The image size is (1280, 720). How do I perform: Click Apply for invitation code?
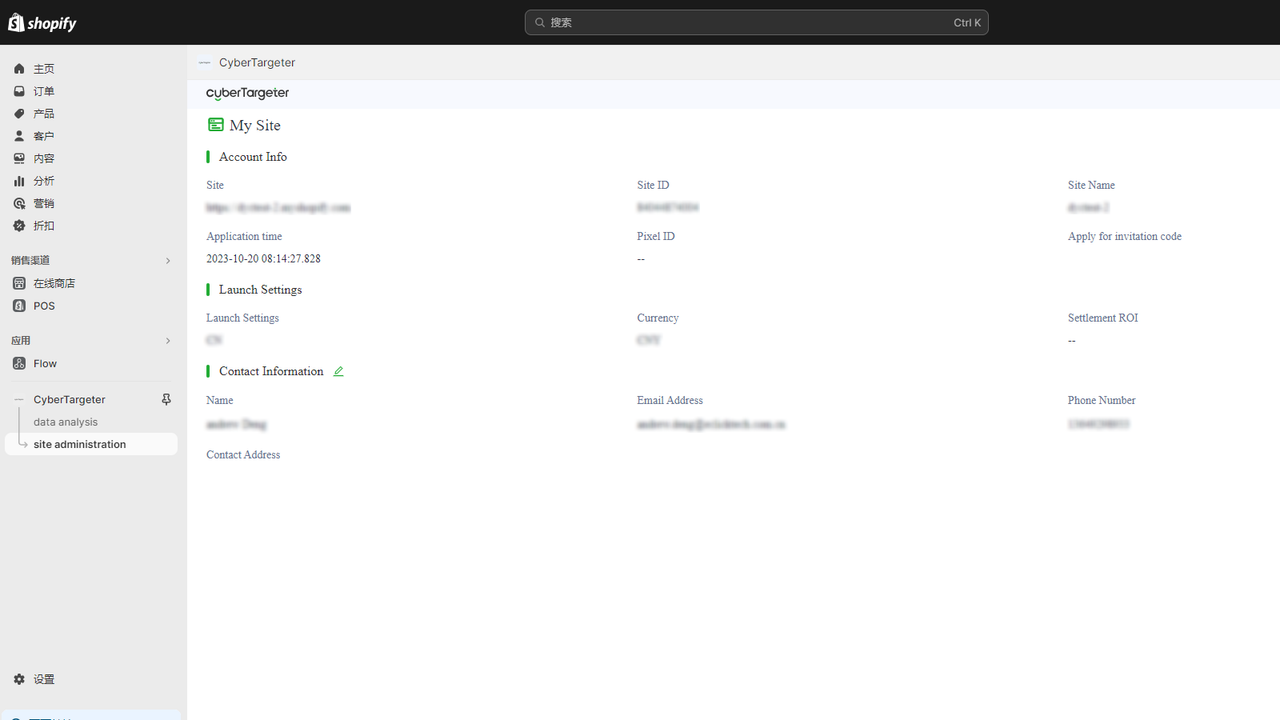1125,237
